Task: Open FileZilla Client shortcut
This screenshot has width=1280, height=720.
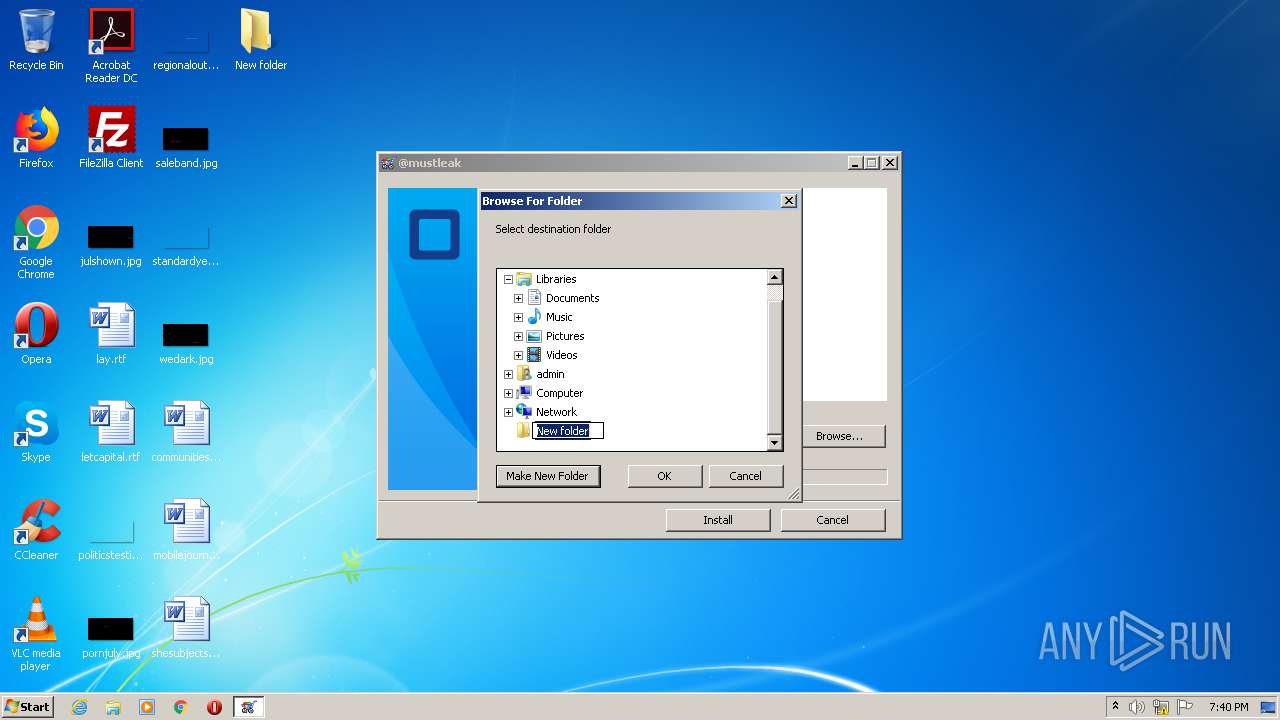Action: pyautogui.click(x=111, y=138)
